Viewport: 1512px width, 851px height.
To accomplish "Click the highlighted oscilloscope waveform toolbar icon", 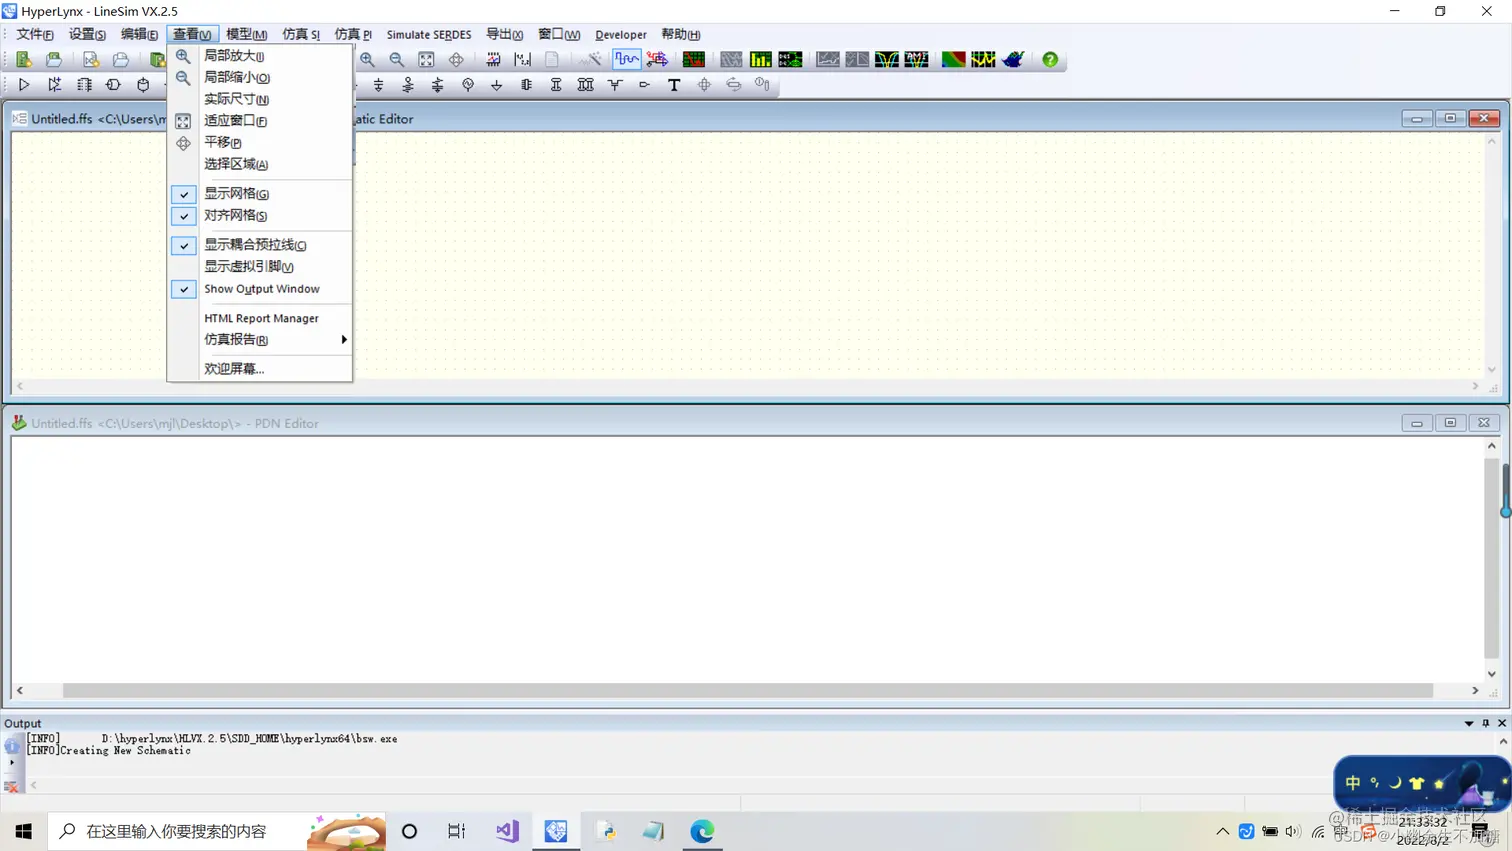I will (627, 60).
